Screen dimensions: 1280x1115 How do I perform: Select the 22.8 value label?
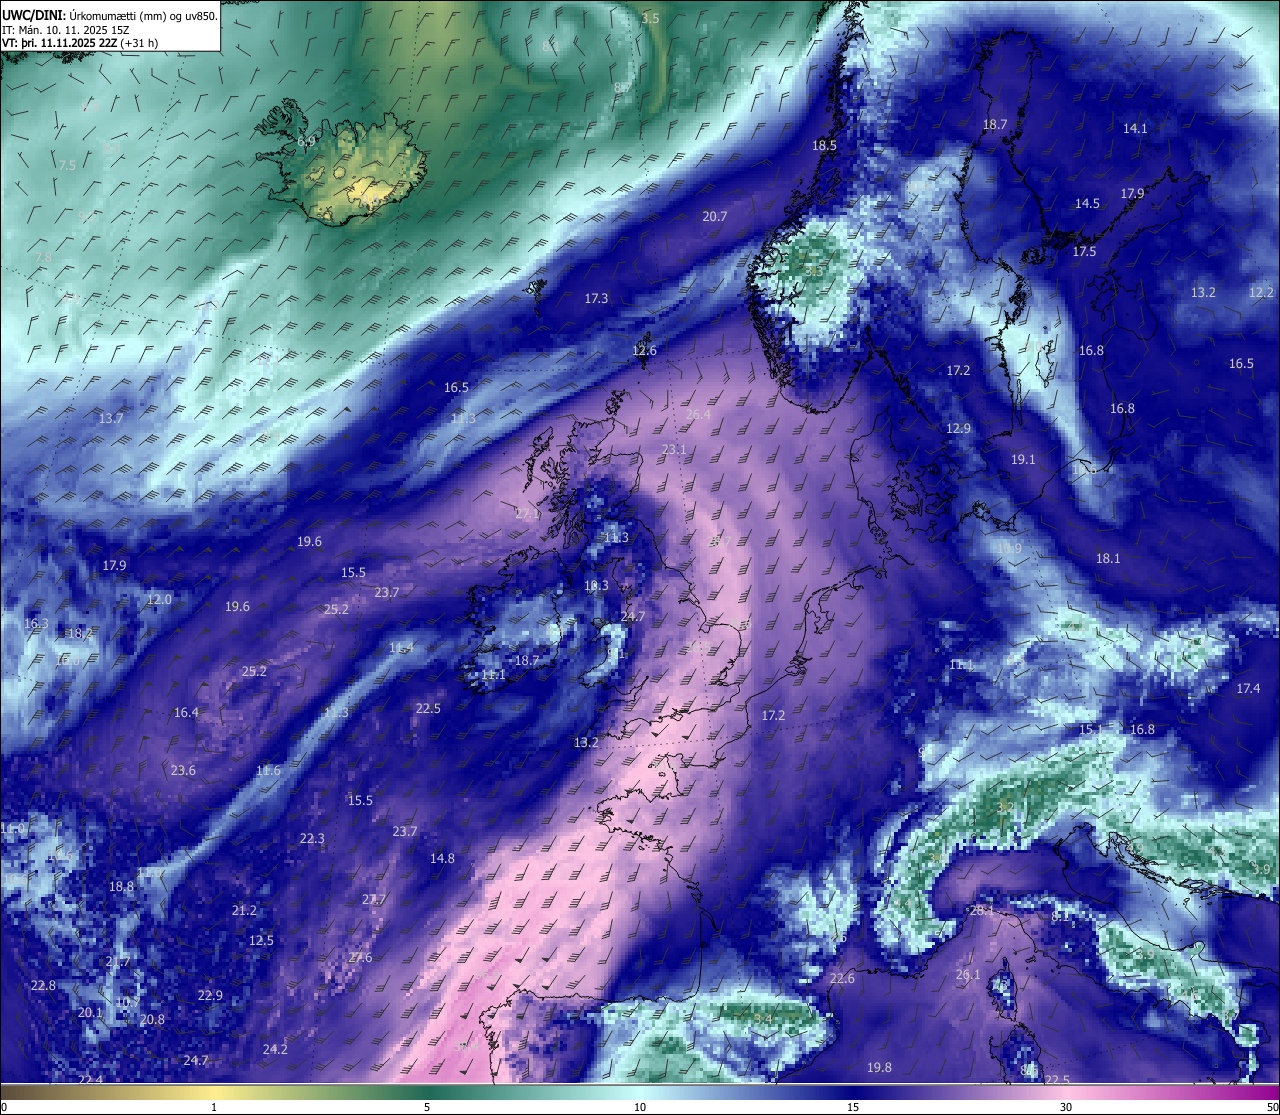[x=43, y=985]
